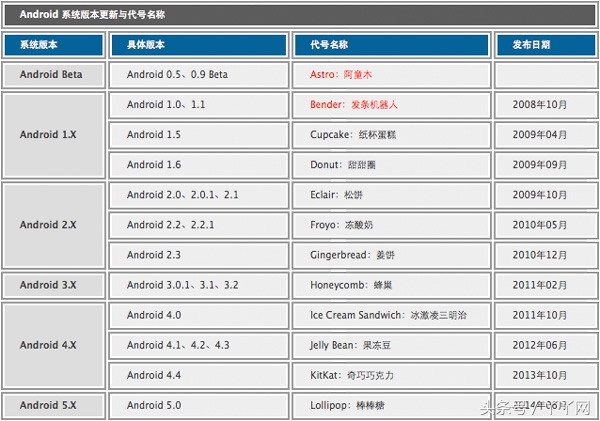Click the 代号名称 column header

pyautogui.click(x=391, y=45)
